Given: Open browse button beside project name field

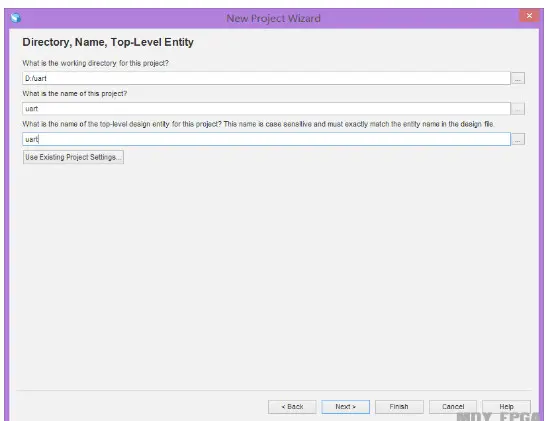Looking at the screenshot, I should pos(518,109).
